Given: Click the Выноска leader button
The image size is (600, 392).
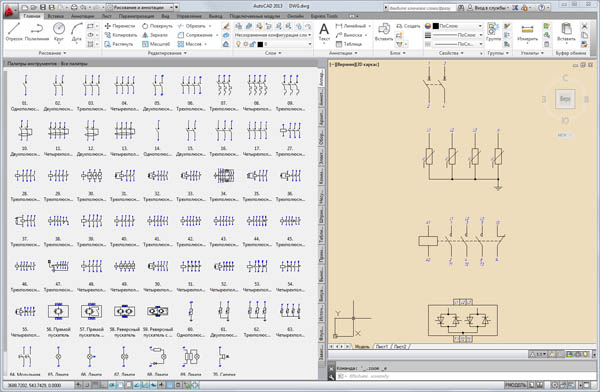Looking at the screenshot, I should pyautogui.click(x=352, y=35).
